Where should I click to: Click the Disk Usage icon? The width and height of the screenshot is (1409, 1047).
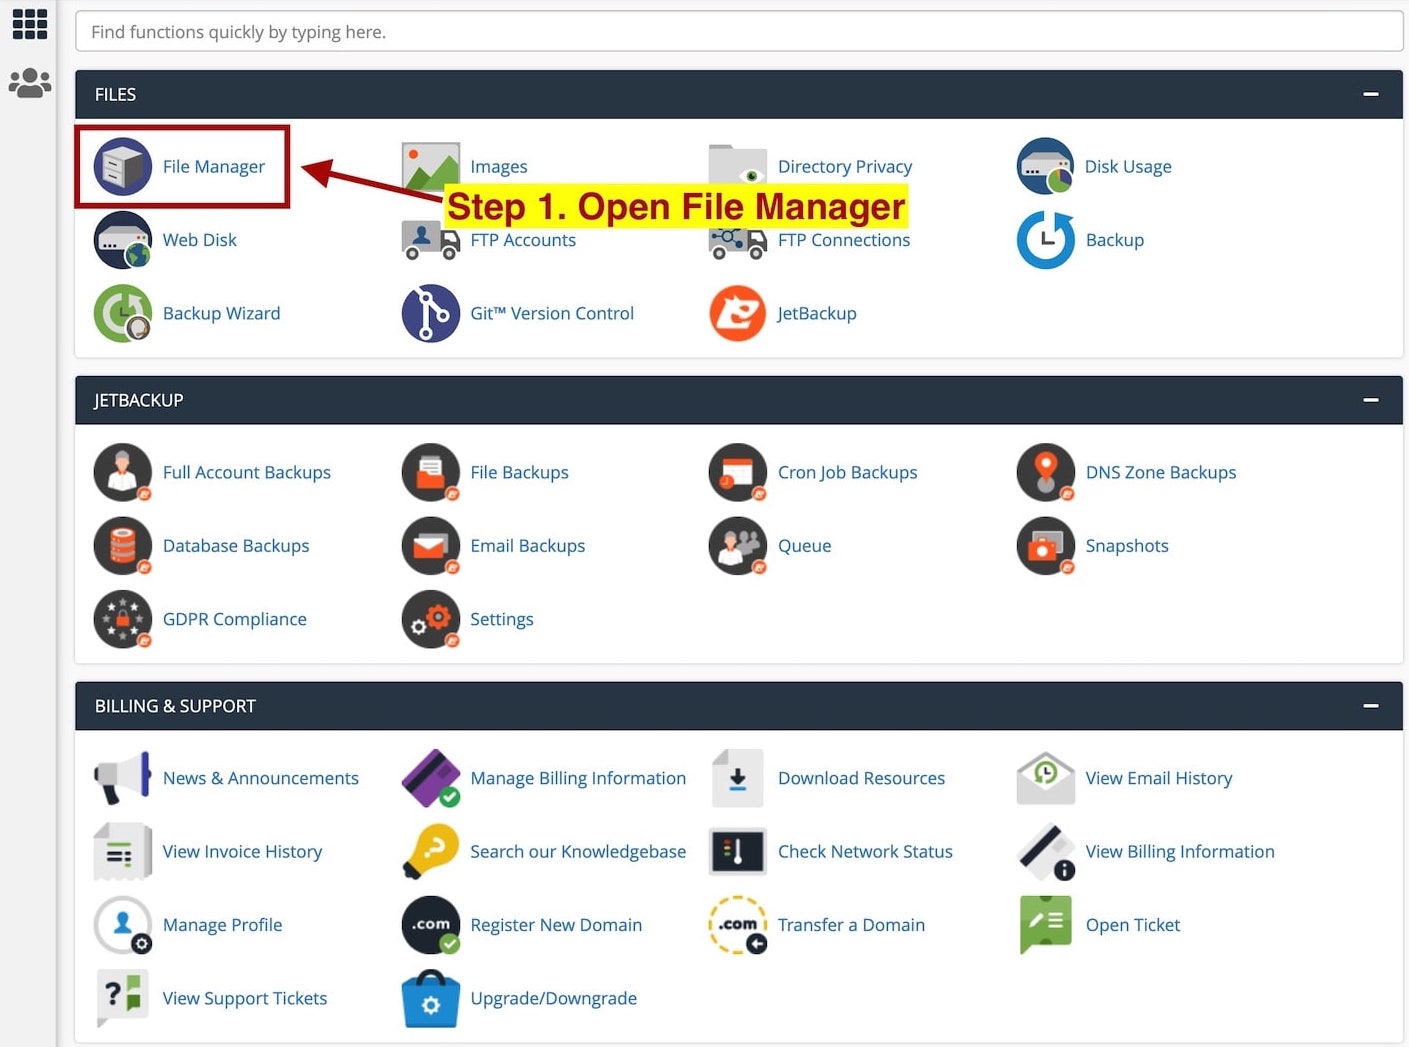tap(1045, 167)
